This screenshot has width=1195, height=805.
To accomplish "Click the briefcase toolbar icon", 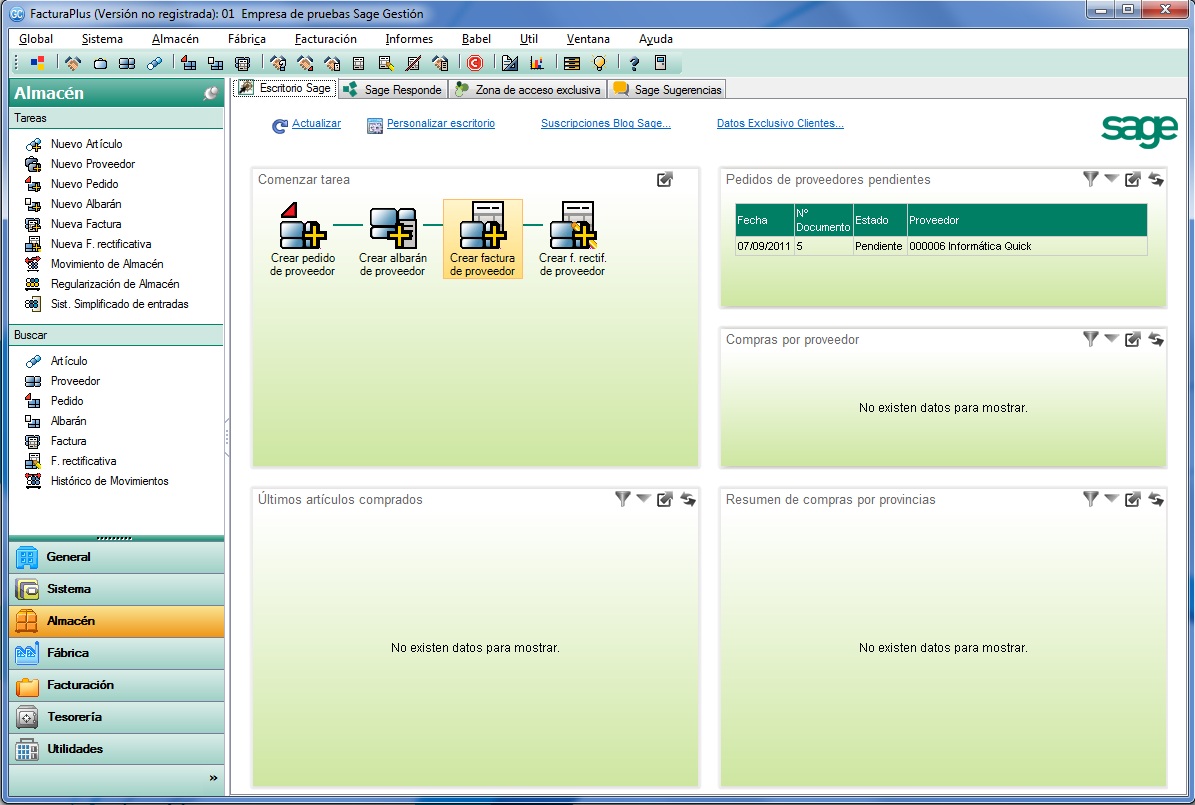I will [100, 63].
